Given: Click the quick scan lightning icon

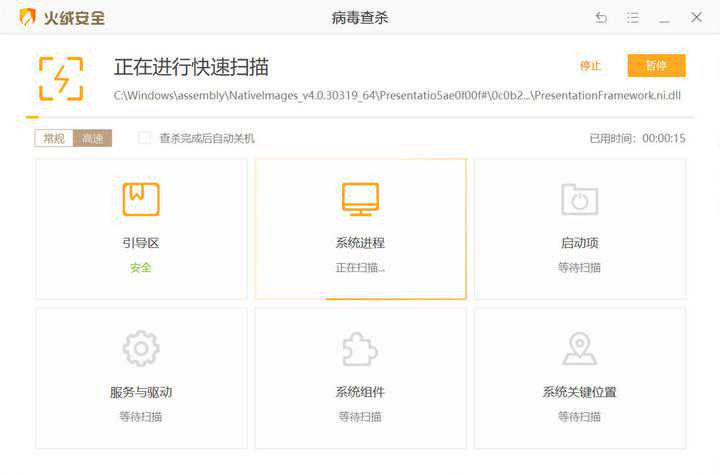Looking at the screenshot, I should [61, 78].
